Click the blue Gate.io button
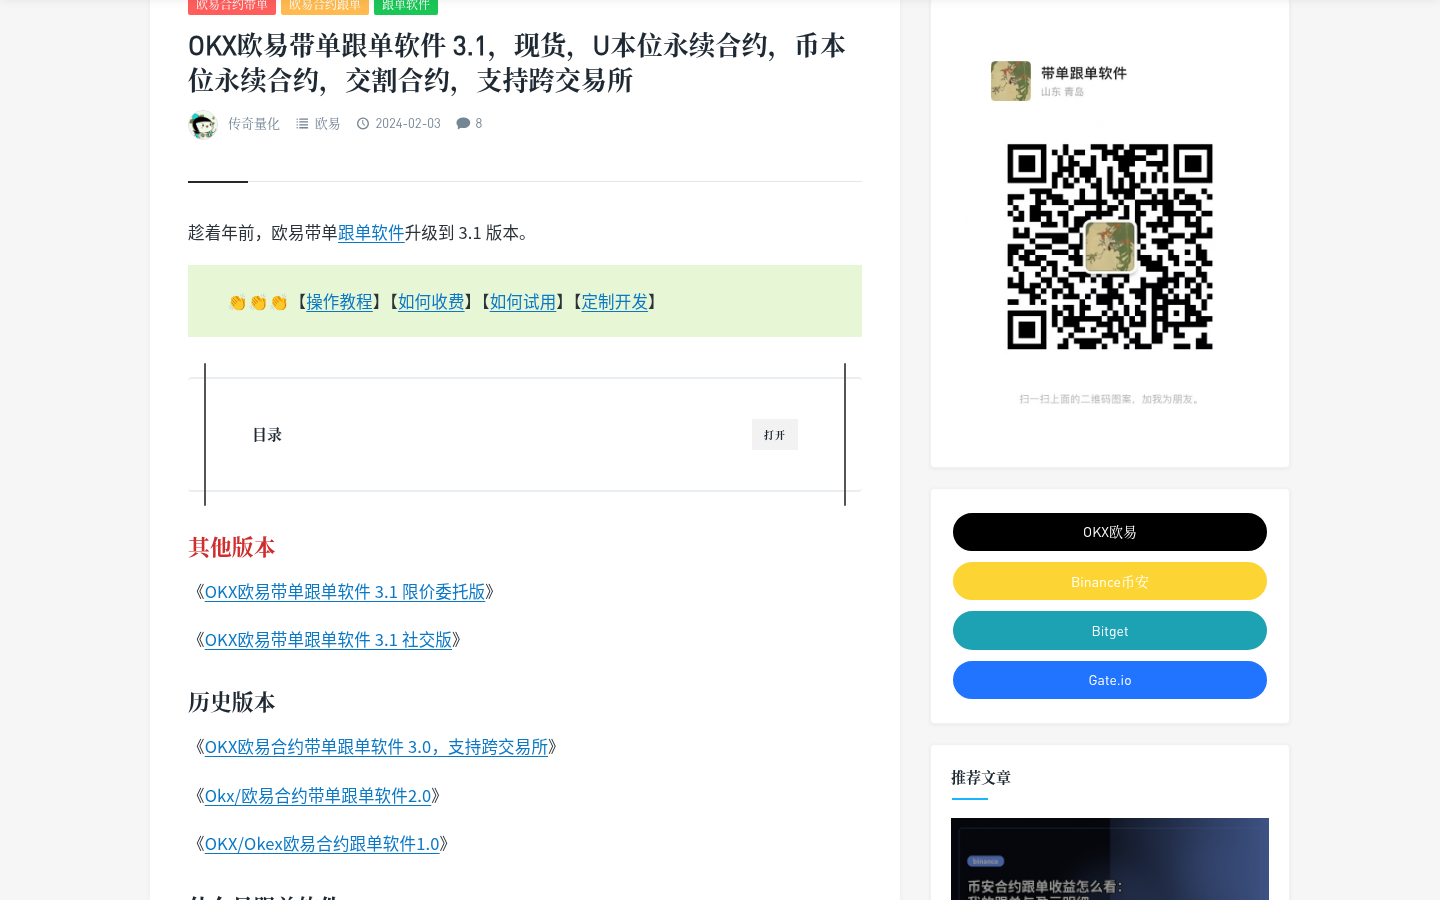Image resolution: width=1440 pixels, height=900 pixels. coord(1110,680)
